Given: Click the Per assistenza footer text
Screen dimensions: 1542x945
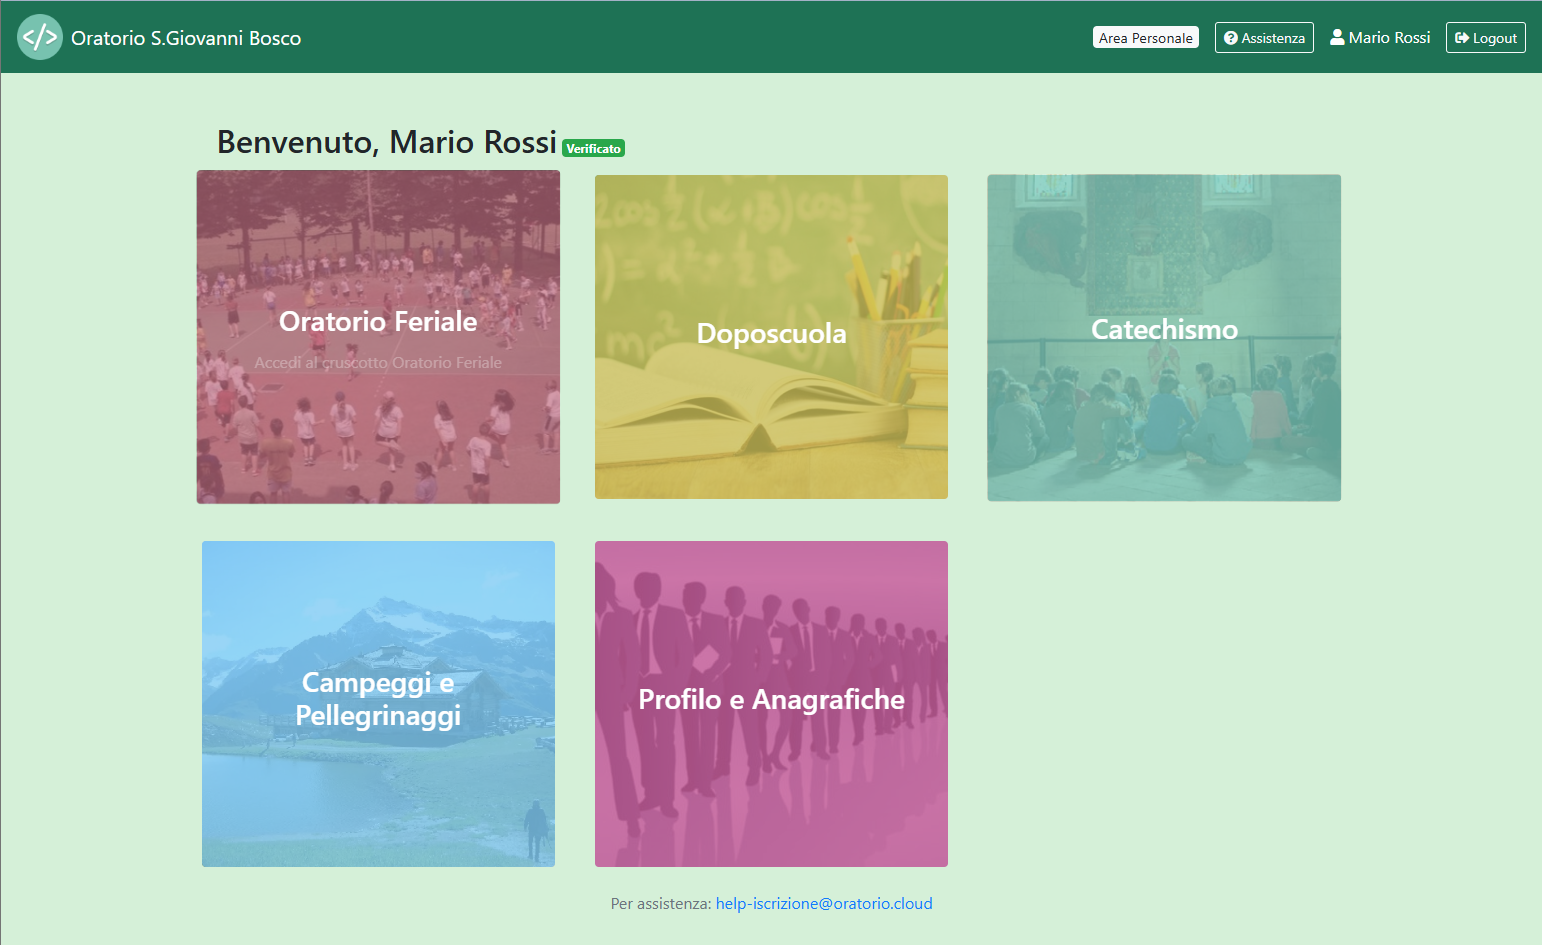Looking at the screenshot, I should 662,903.
